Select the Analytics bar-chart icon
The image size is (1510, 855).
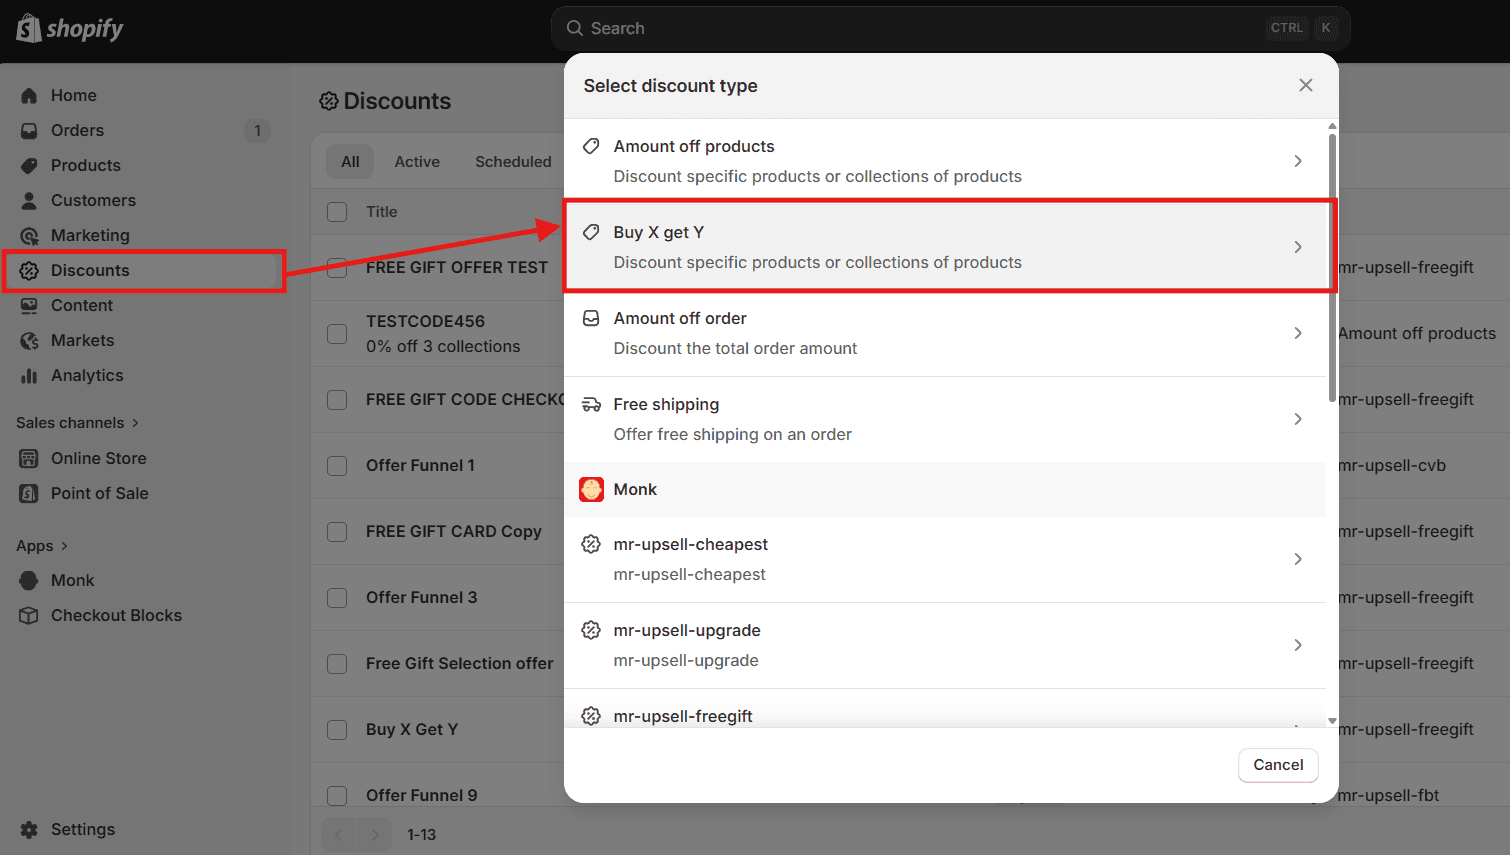pos(28,375)
